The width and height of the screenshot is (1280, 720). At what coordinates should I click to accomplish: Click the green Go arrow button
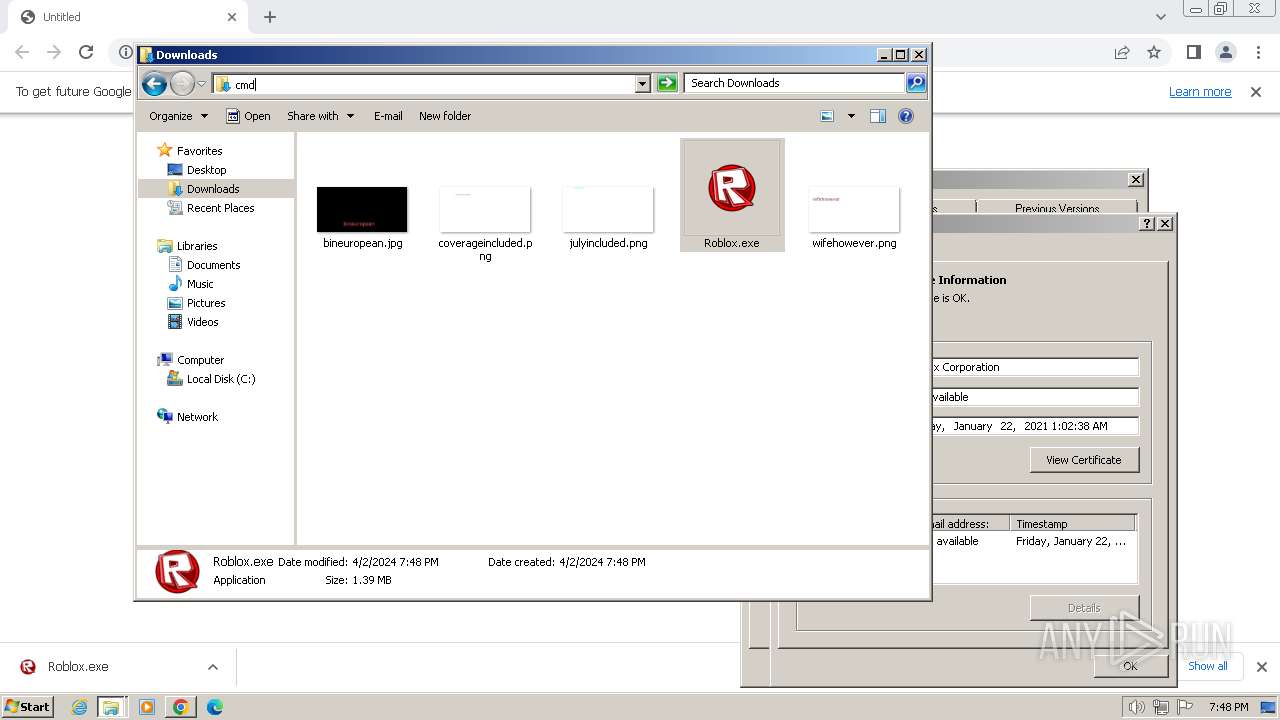point(667,83)
